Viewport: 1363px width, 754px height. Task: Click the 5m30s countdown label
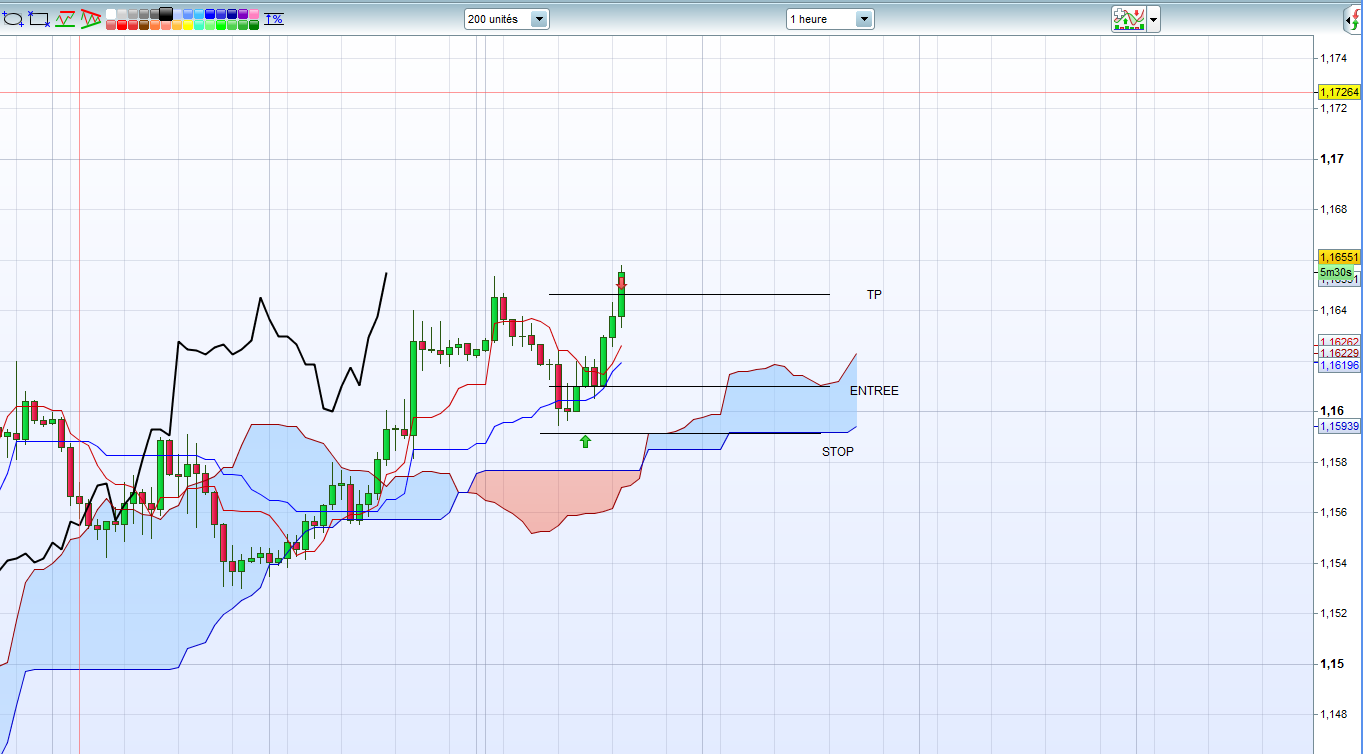click(x=1335, y=272)
